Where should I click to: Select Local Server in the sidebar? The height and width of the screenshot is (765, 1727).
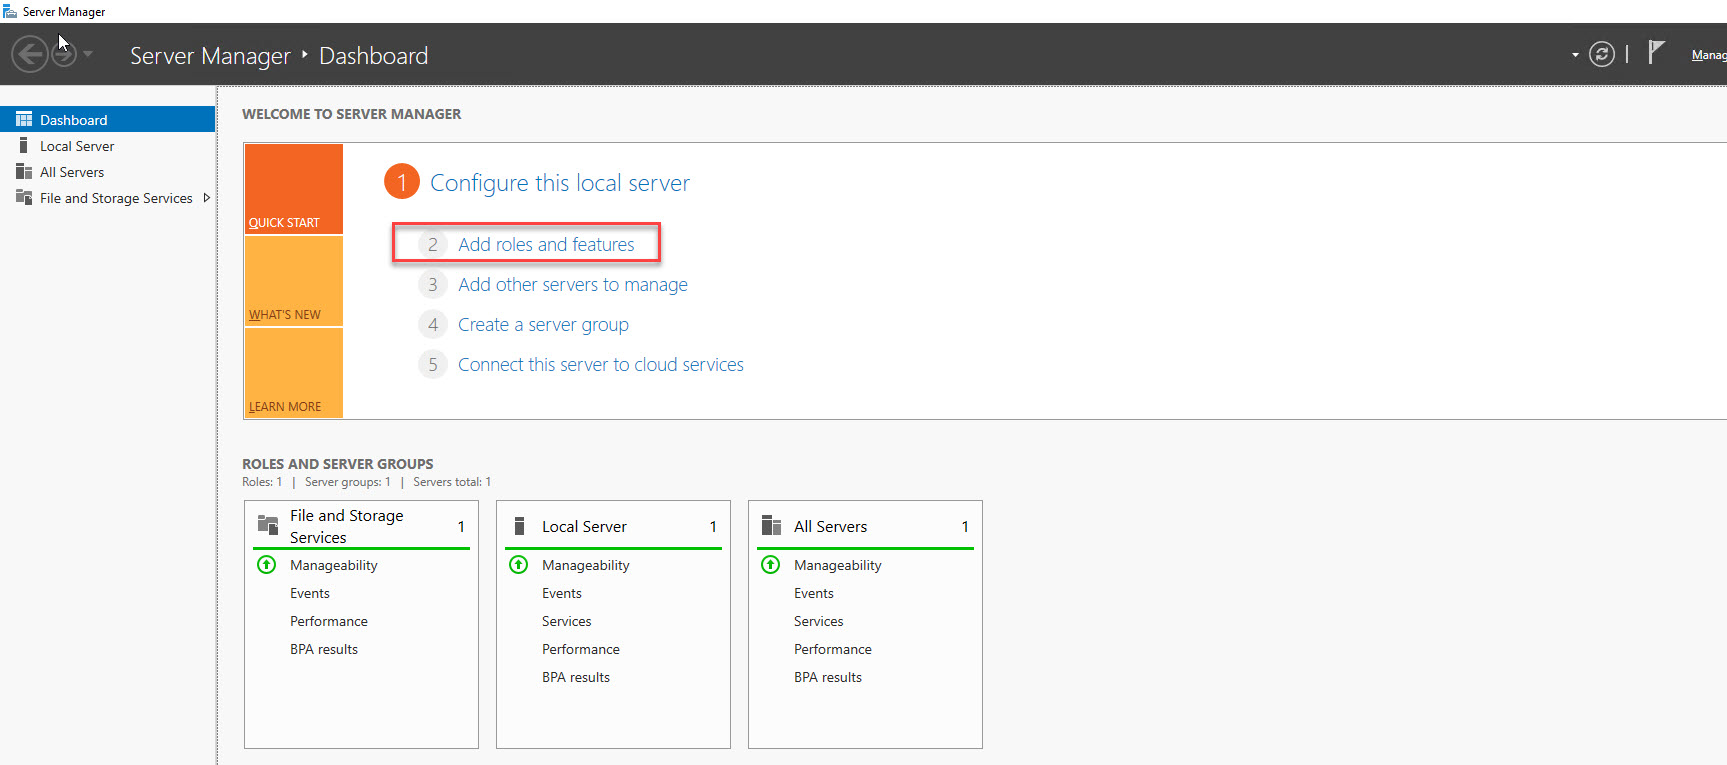(x=77, y=146)
